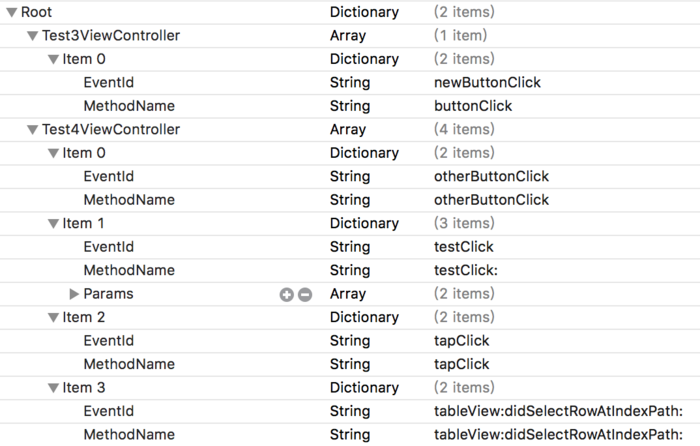Click the (3 items) count on Item 1

464,223
